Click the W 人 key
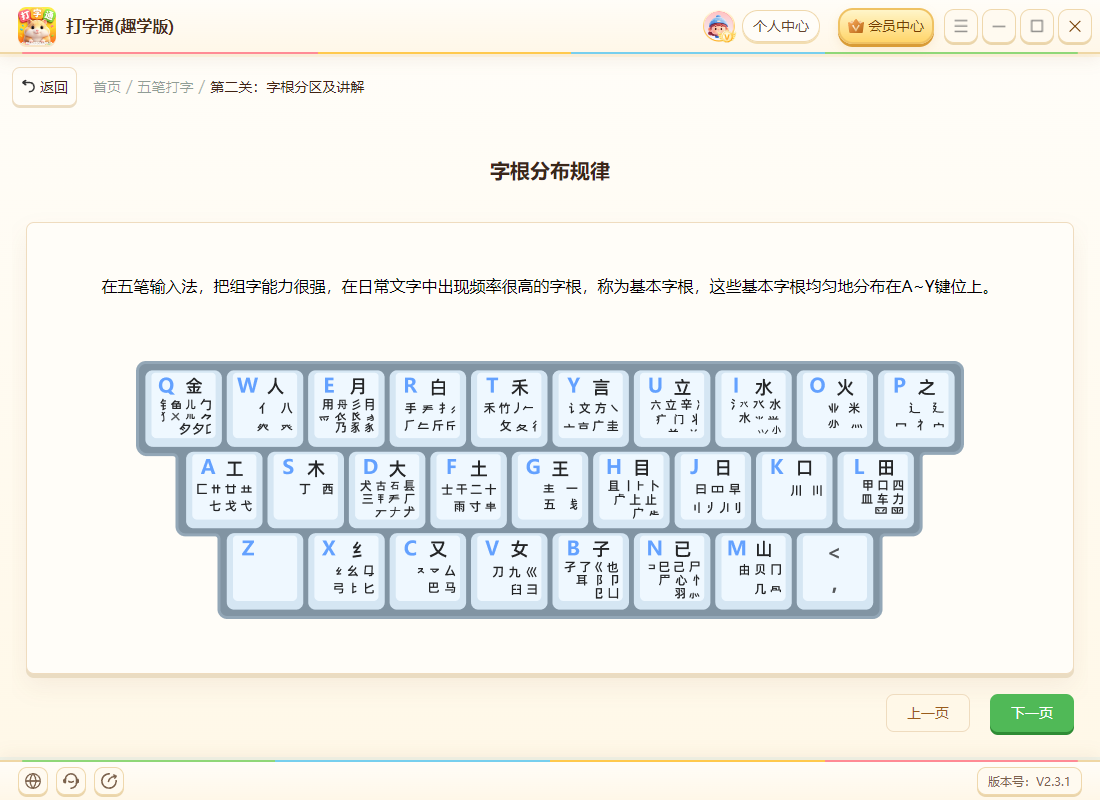 (265, 407)
